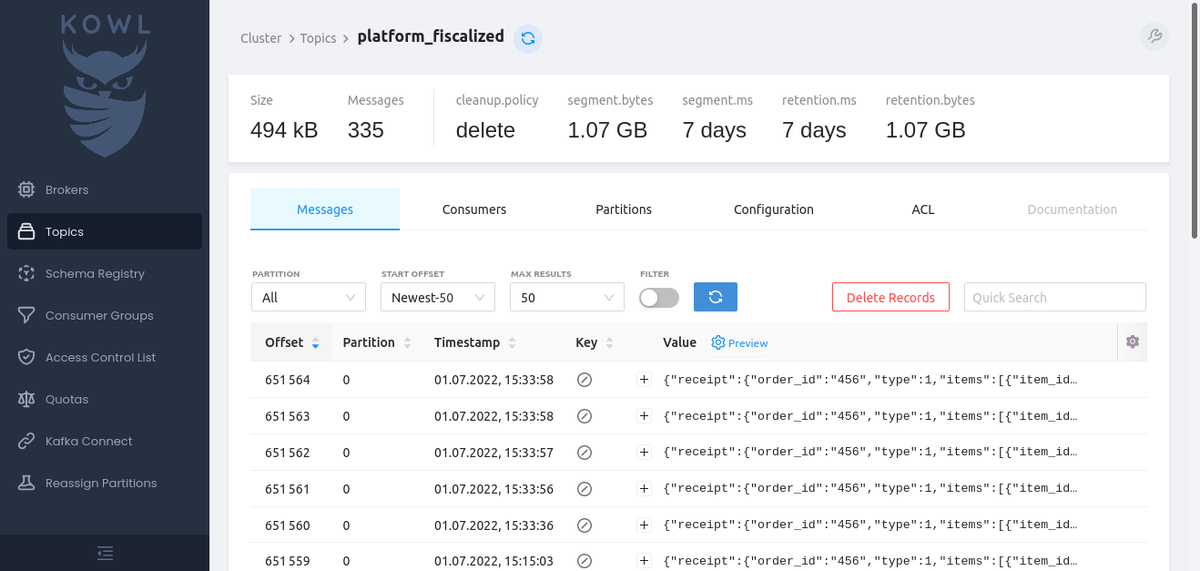Screen dimensions: 1200x571
Task: Expand the message at offset 651 560
Action: click(644, 525)
